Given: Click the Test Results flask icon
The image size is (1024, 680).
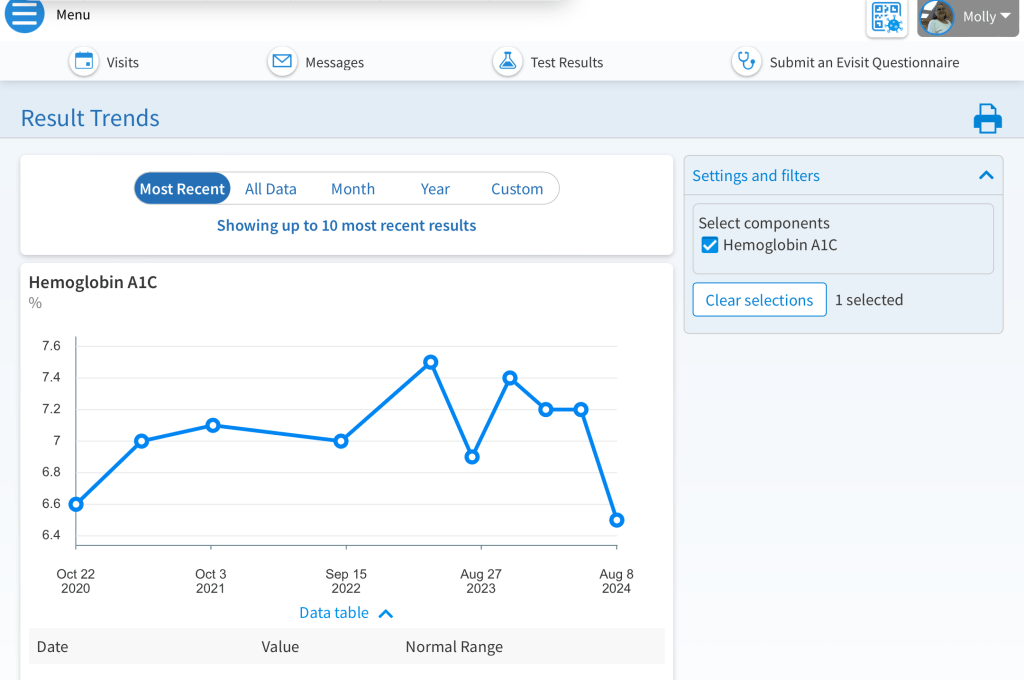Looking at the screenshot, I should [508, 62].
